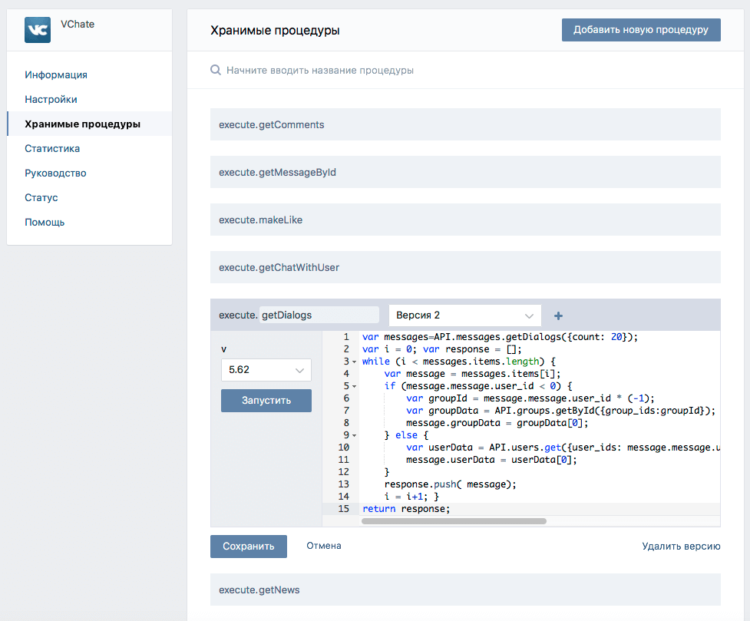Click code line 8 'message.groupData = groupData[0];'
750x621 pixels.
pyautogui.click(x=497, y=423)
